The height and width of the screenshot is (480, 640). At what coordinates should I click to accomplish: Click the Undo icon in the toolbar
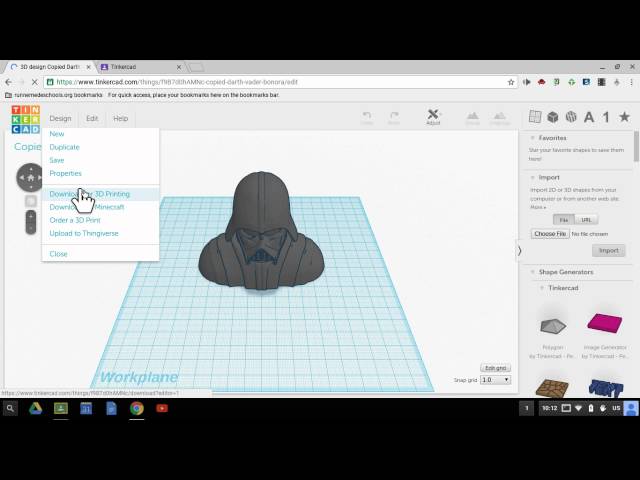pos(367,118)
